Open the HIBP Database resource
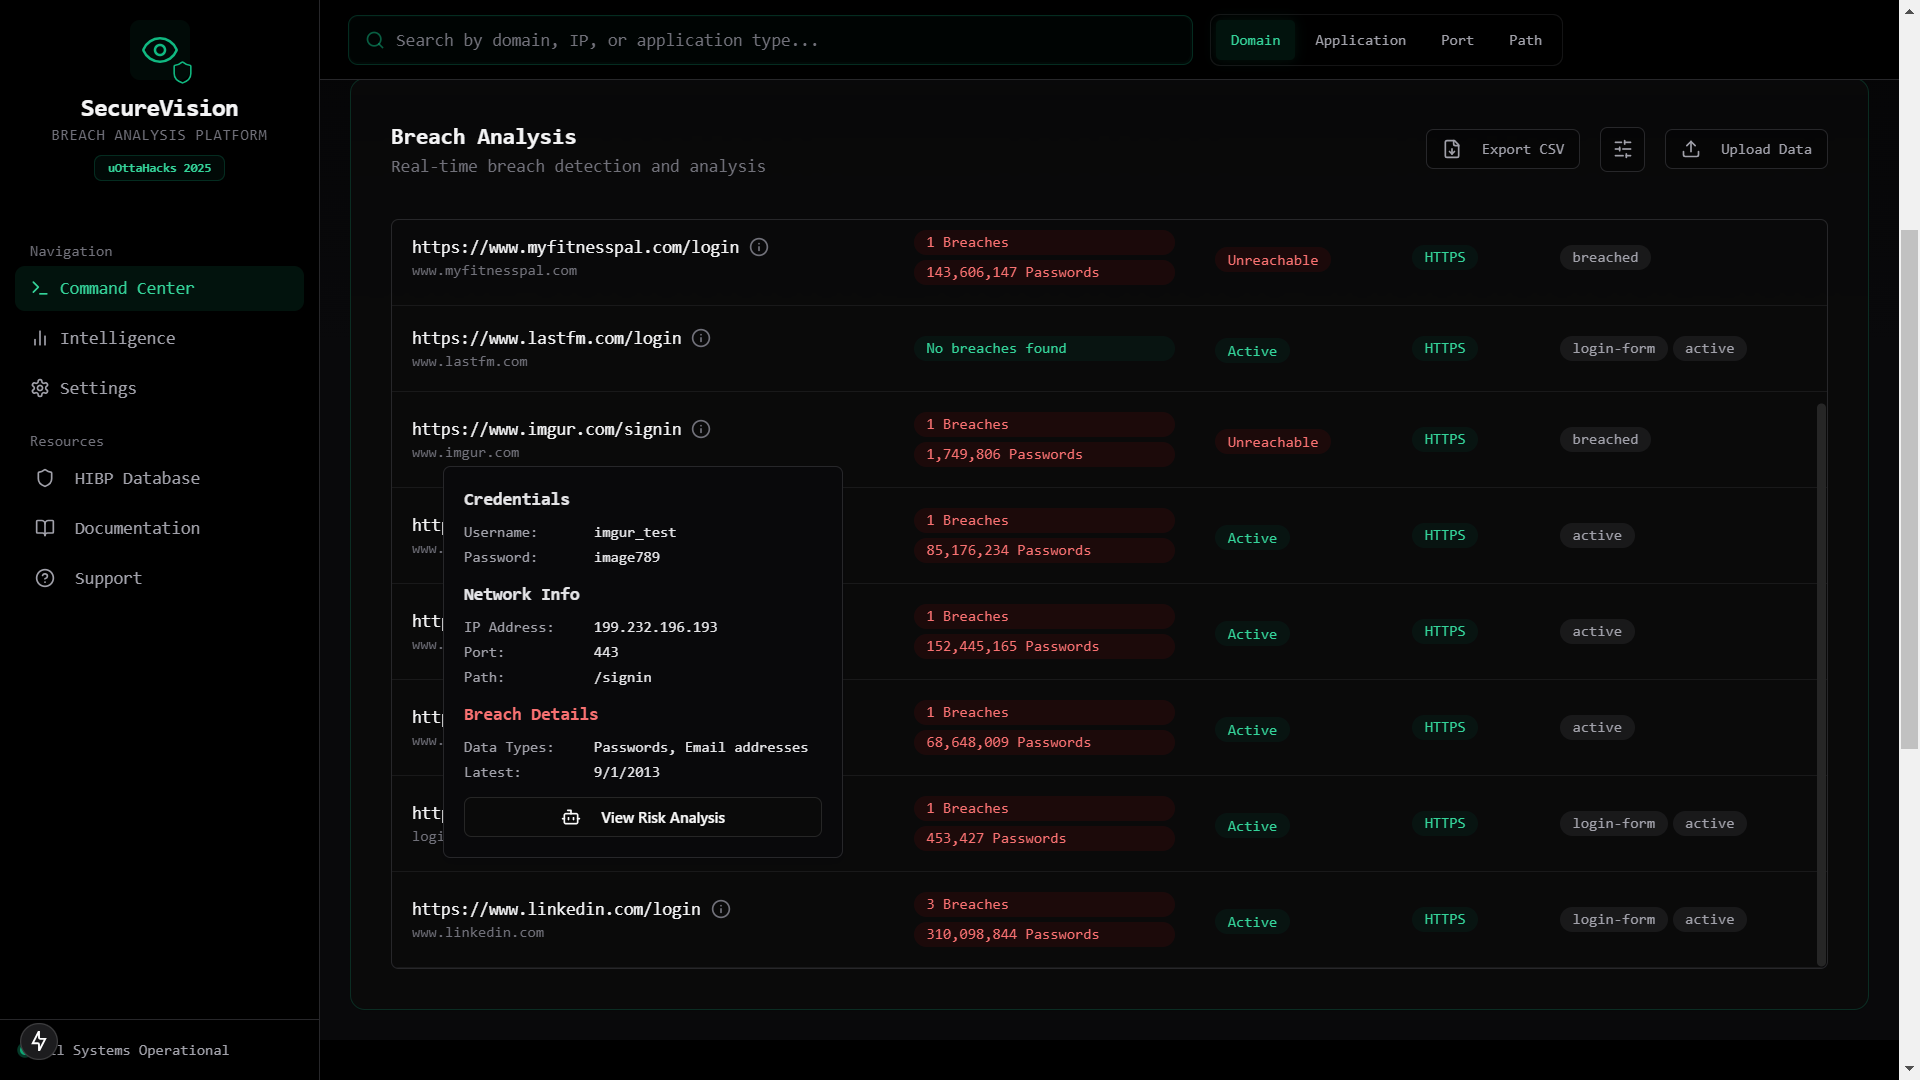 137,478
